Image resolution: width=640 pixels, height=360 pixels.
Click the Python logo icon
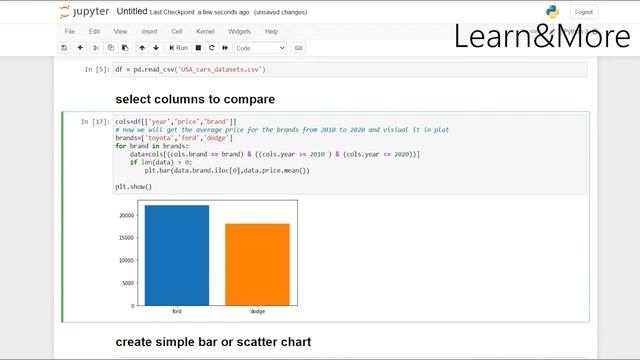click(x=553, y=12)
